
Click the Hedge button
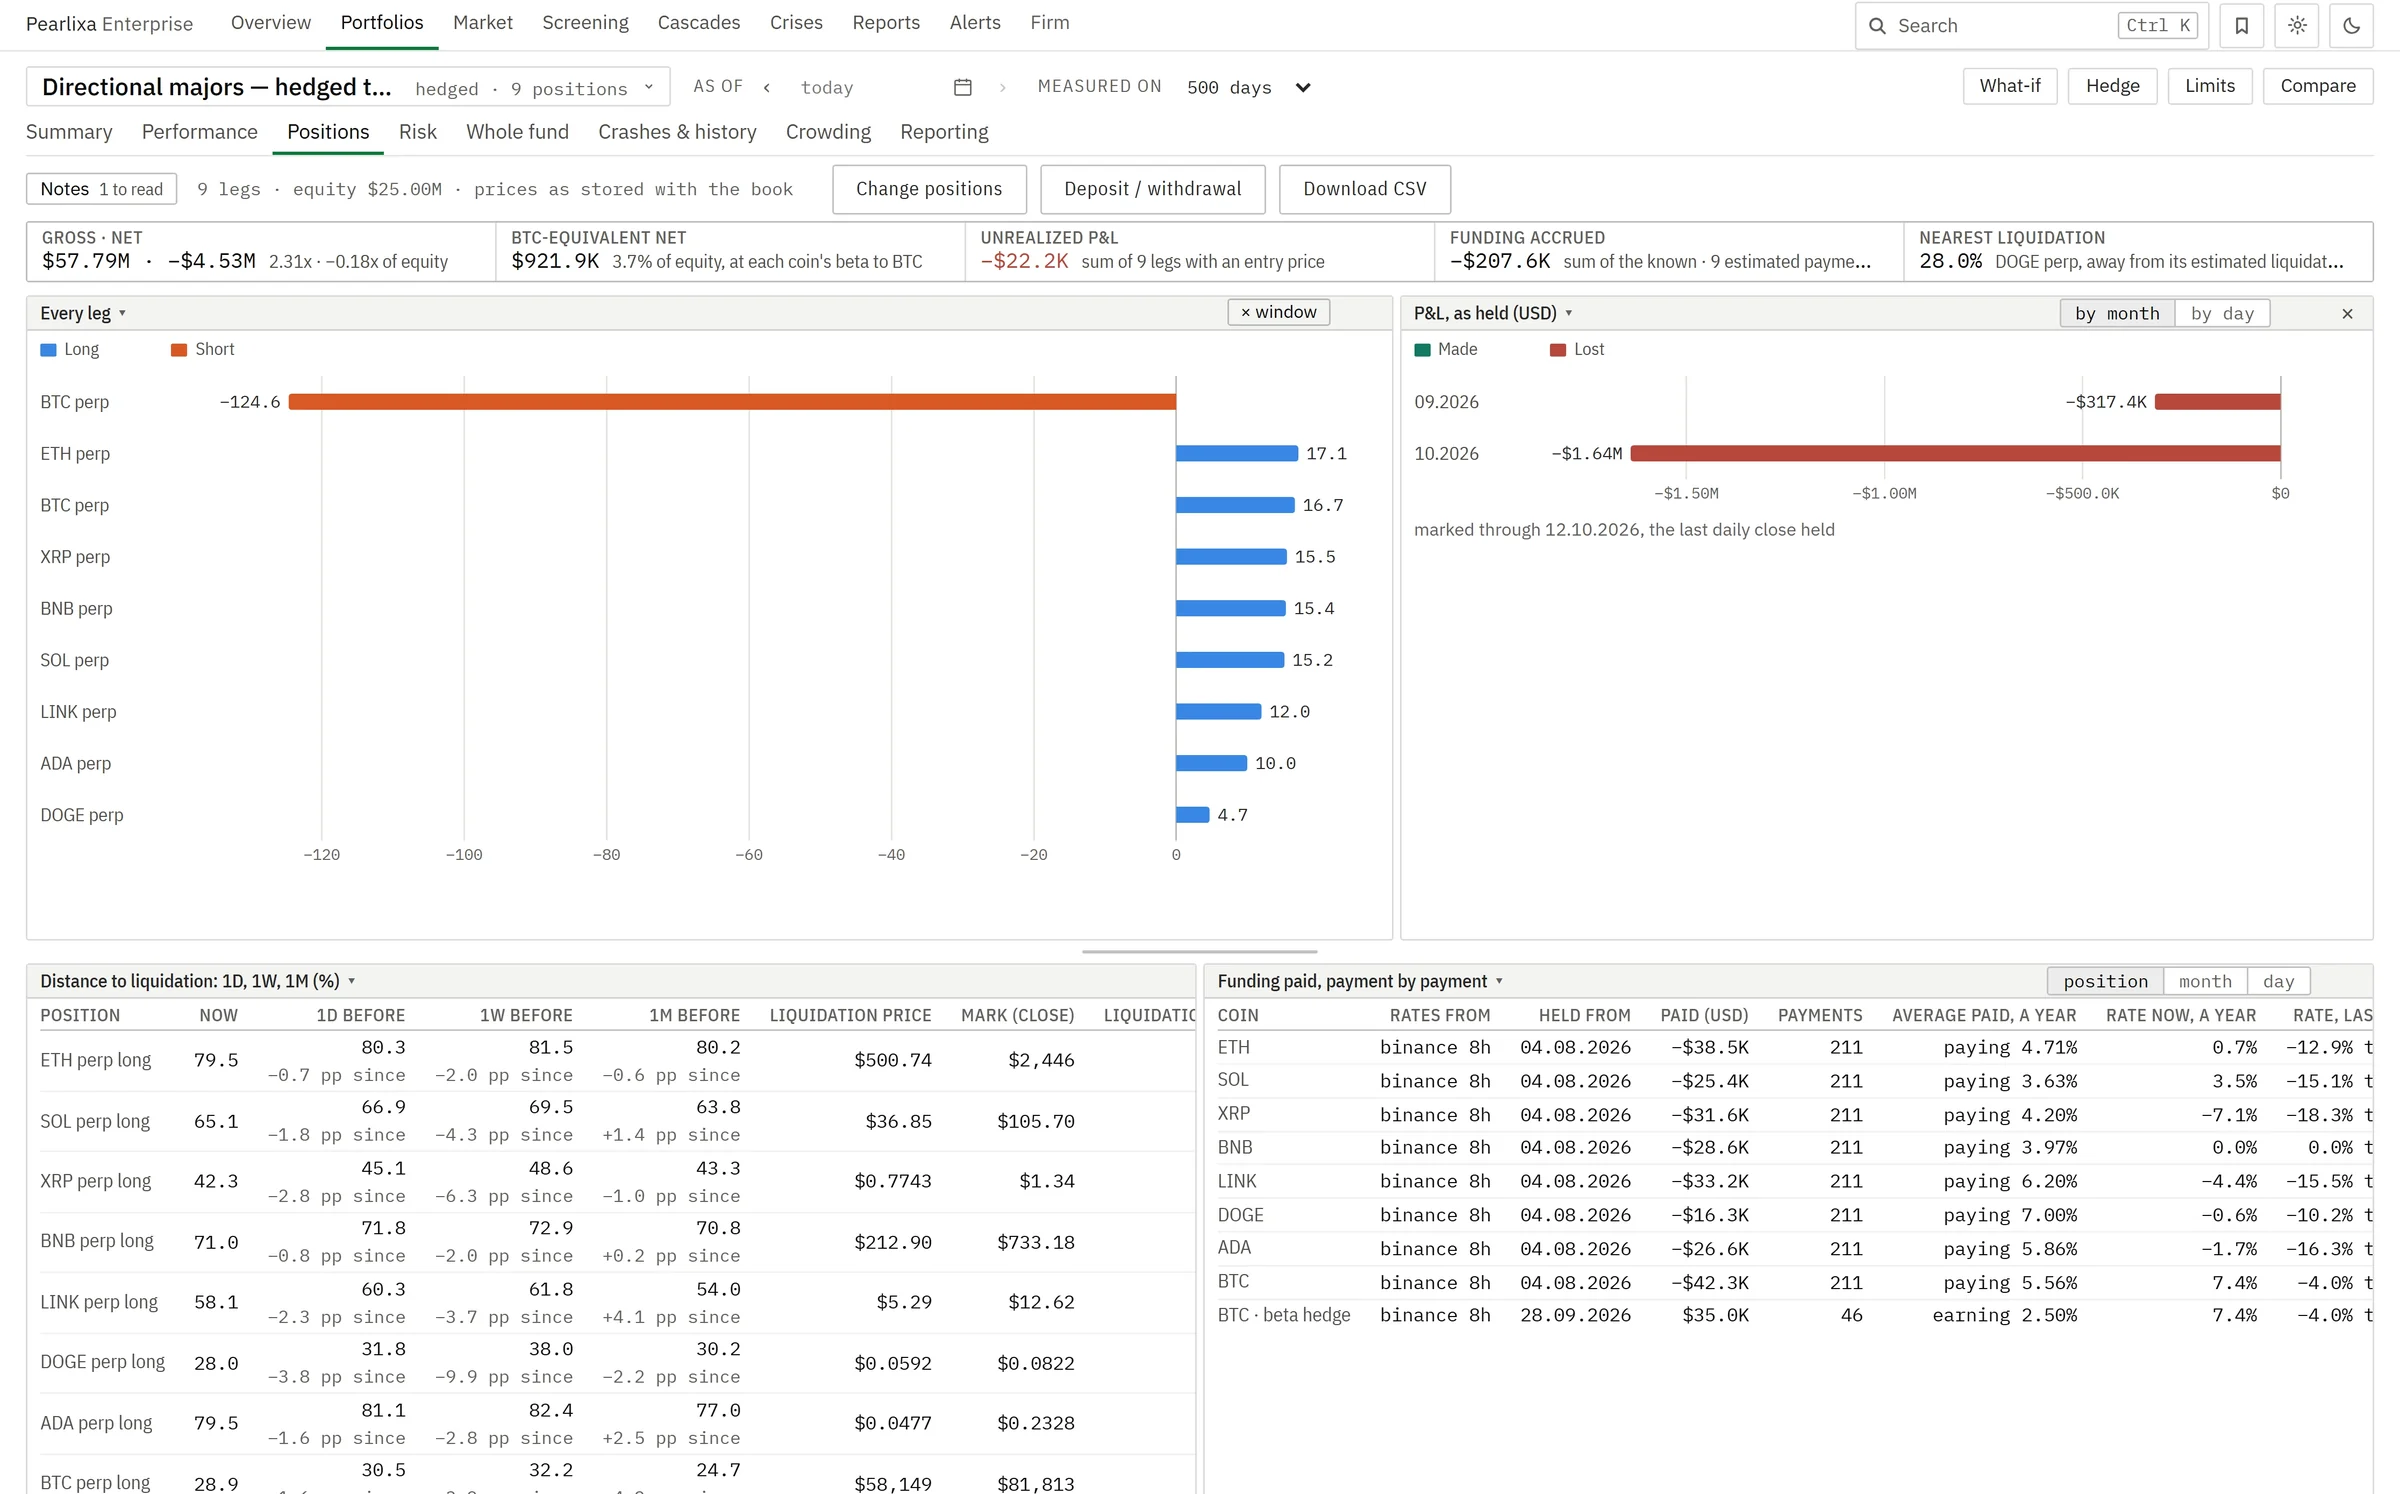(x=2112, y=86)
